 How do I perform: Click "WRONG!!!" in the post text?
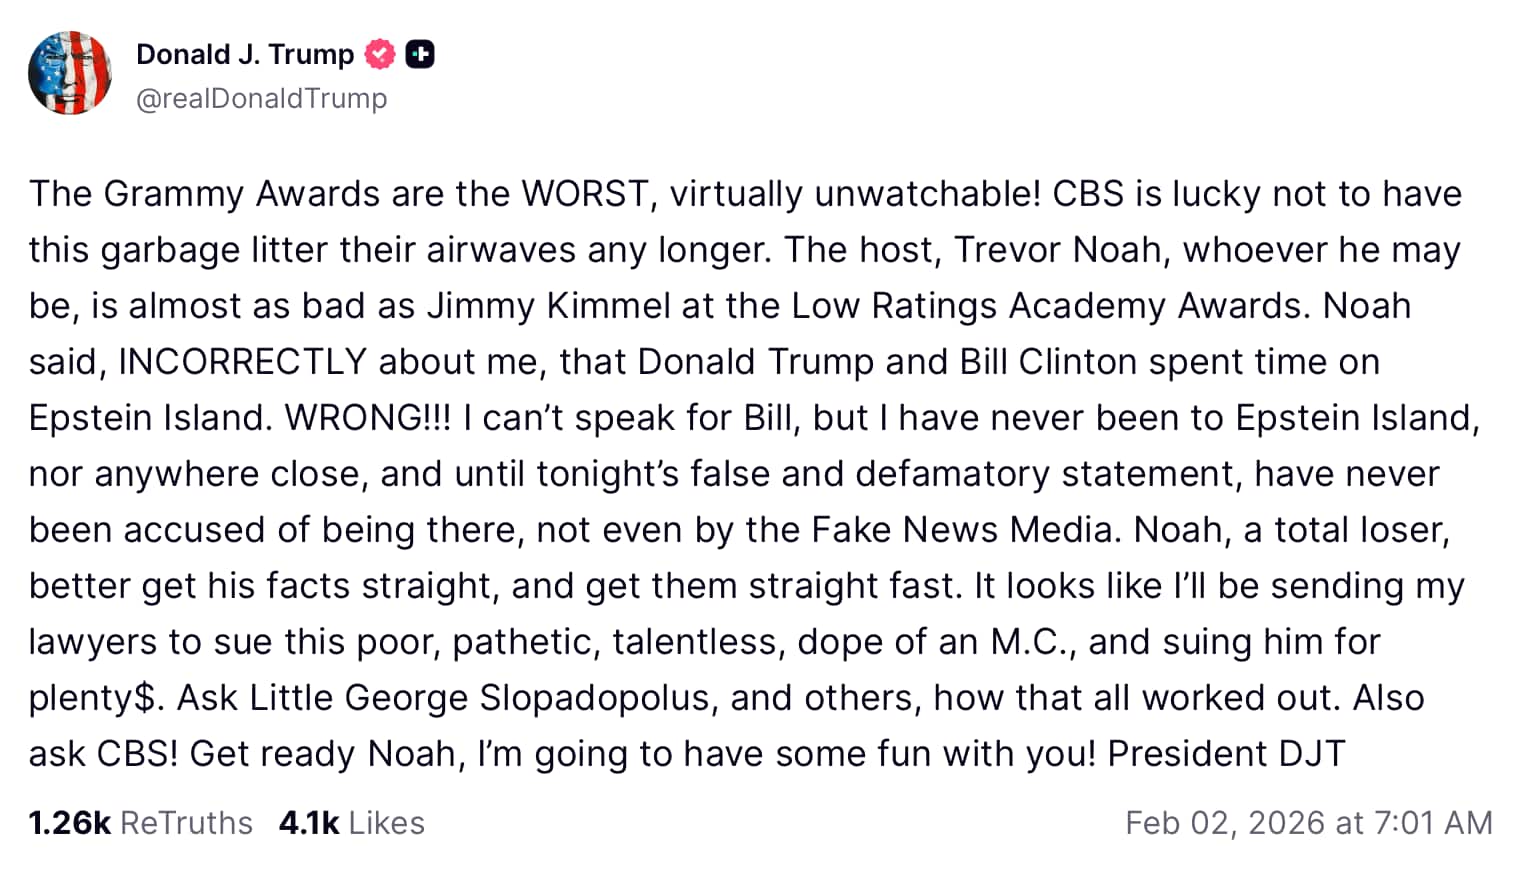(x=368, y=418)
